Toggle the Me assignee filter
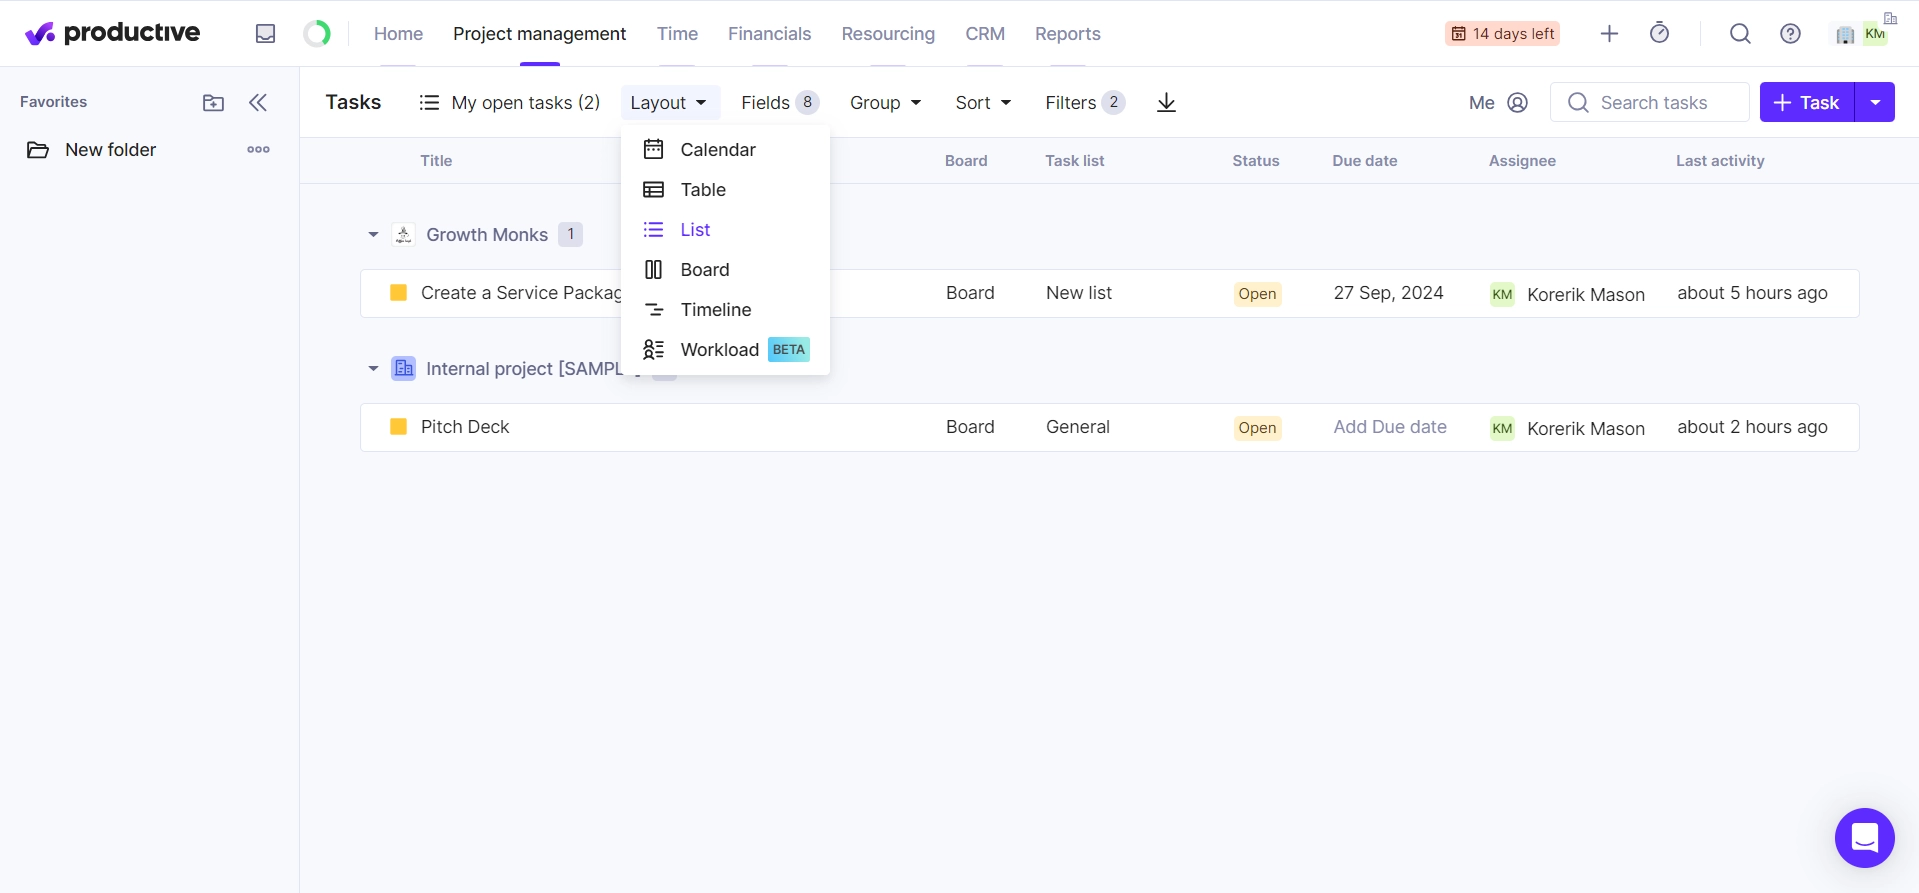The image size is (1919, 893). coord(1498,103)
